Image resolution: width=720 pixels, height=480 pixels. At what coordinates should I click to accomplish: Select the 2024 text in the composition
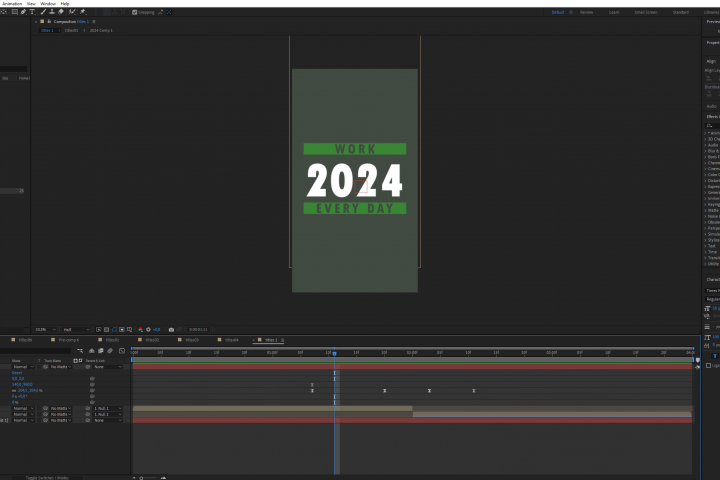[354, 180]
